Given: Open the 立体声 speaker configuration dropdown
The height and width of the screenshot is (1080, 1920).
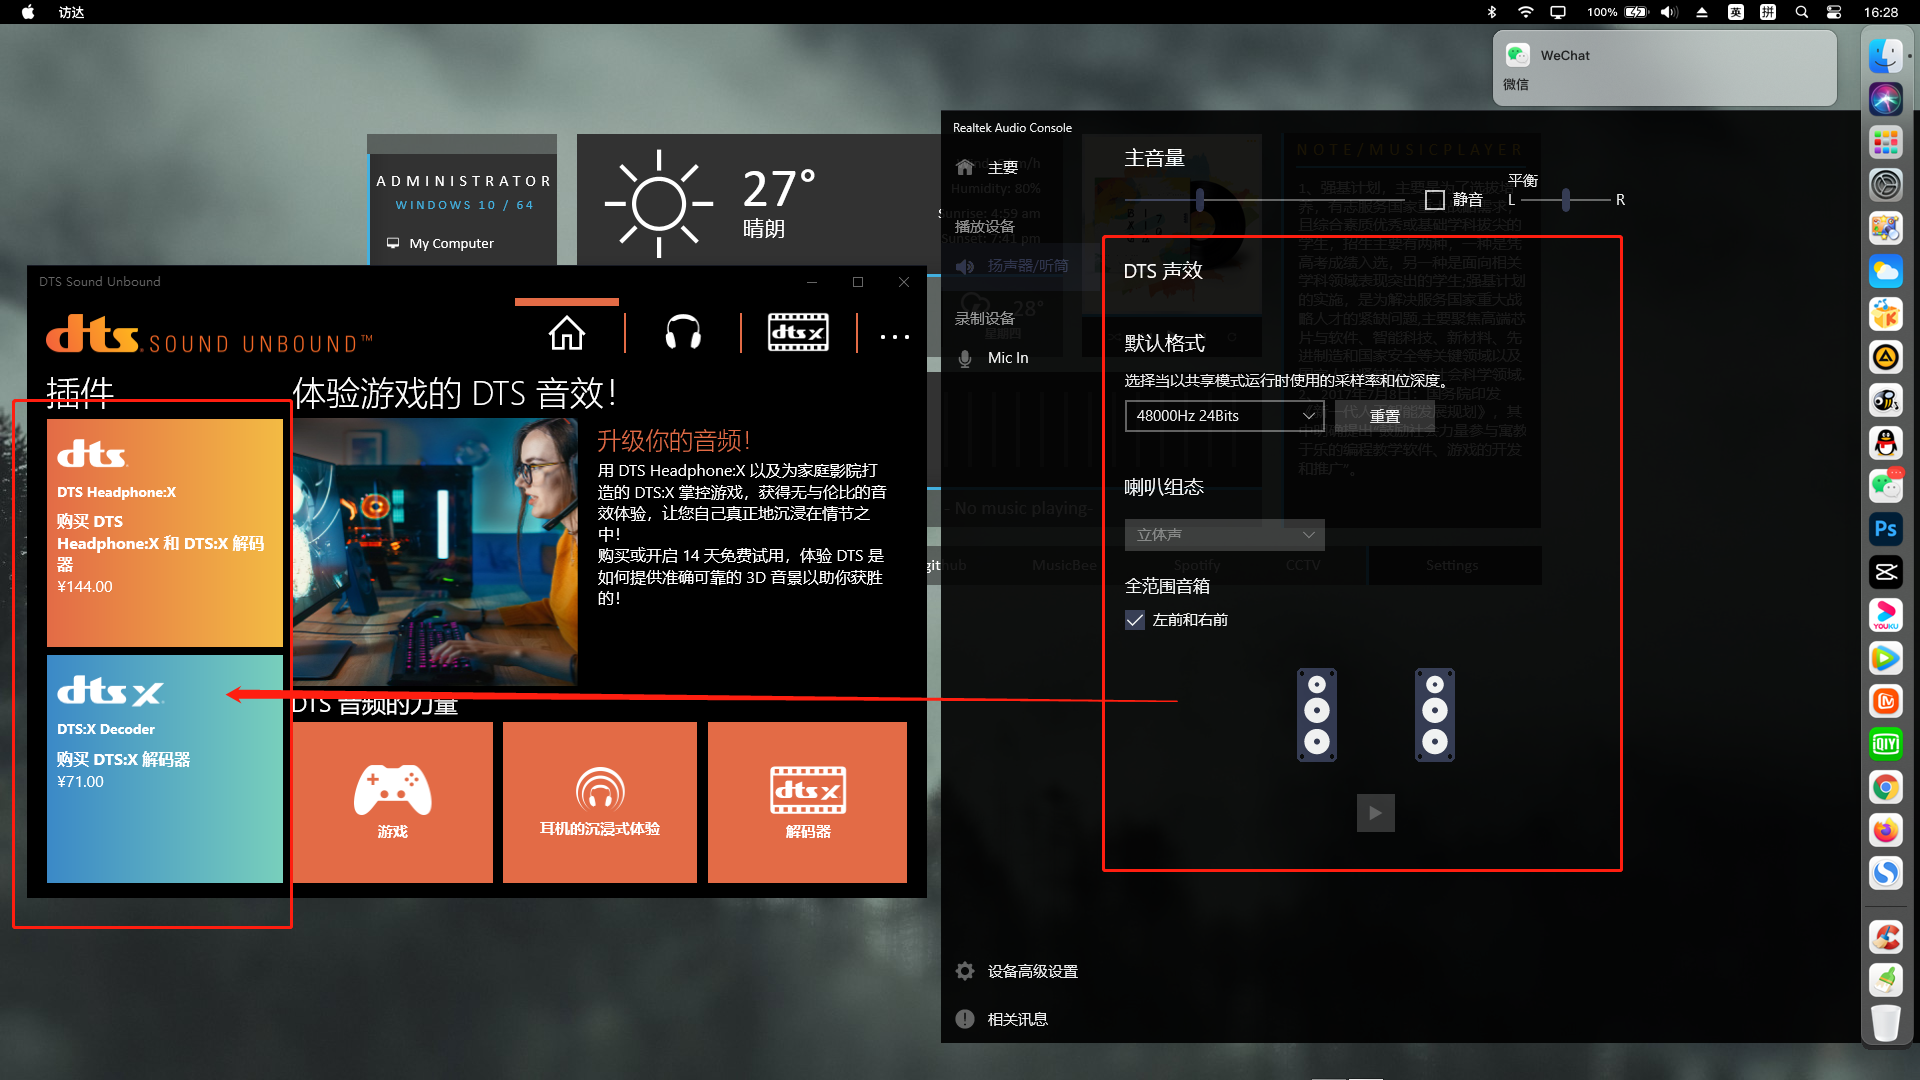Looking at the screenshot, I should (1225, 535).
